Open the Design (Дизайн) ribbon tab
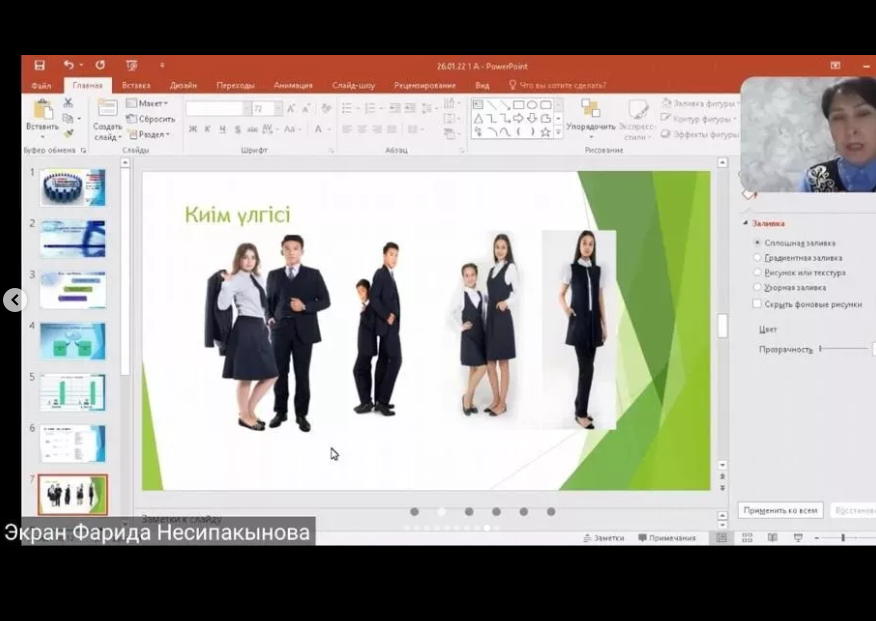Screen dimensions: 876x621 pos(183,86)
